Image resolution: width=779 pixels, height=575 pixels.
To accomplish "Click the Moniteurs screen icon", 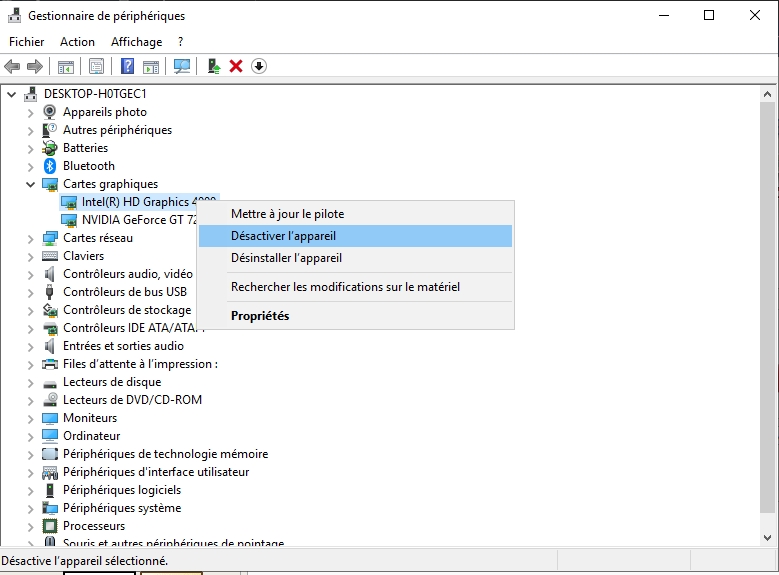I will point(50,418).
